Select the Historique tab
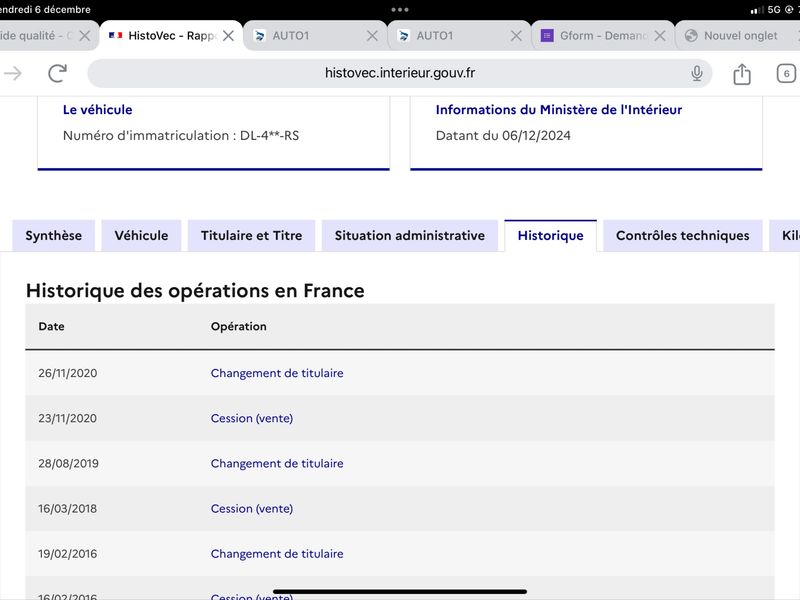The image size is (800, 600). (551, 236)
